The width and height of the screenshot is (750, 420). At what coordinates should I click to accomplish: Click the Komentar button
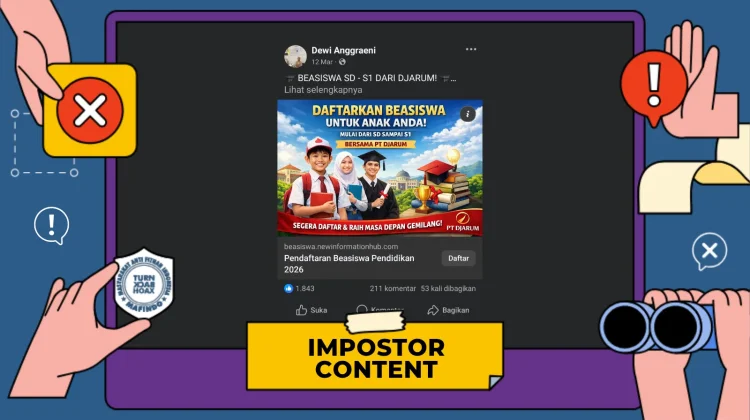[380, 310]
